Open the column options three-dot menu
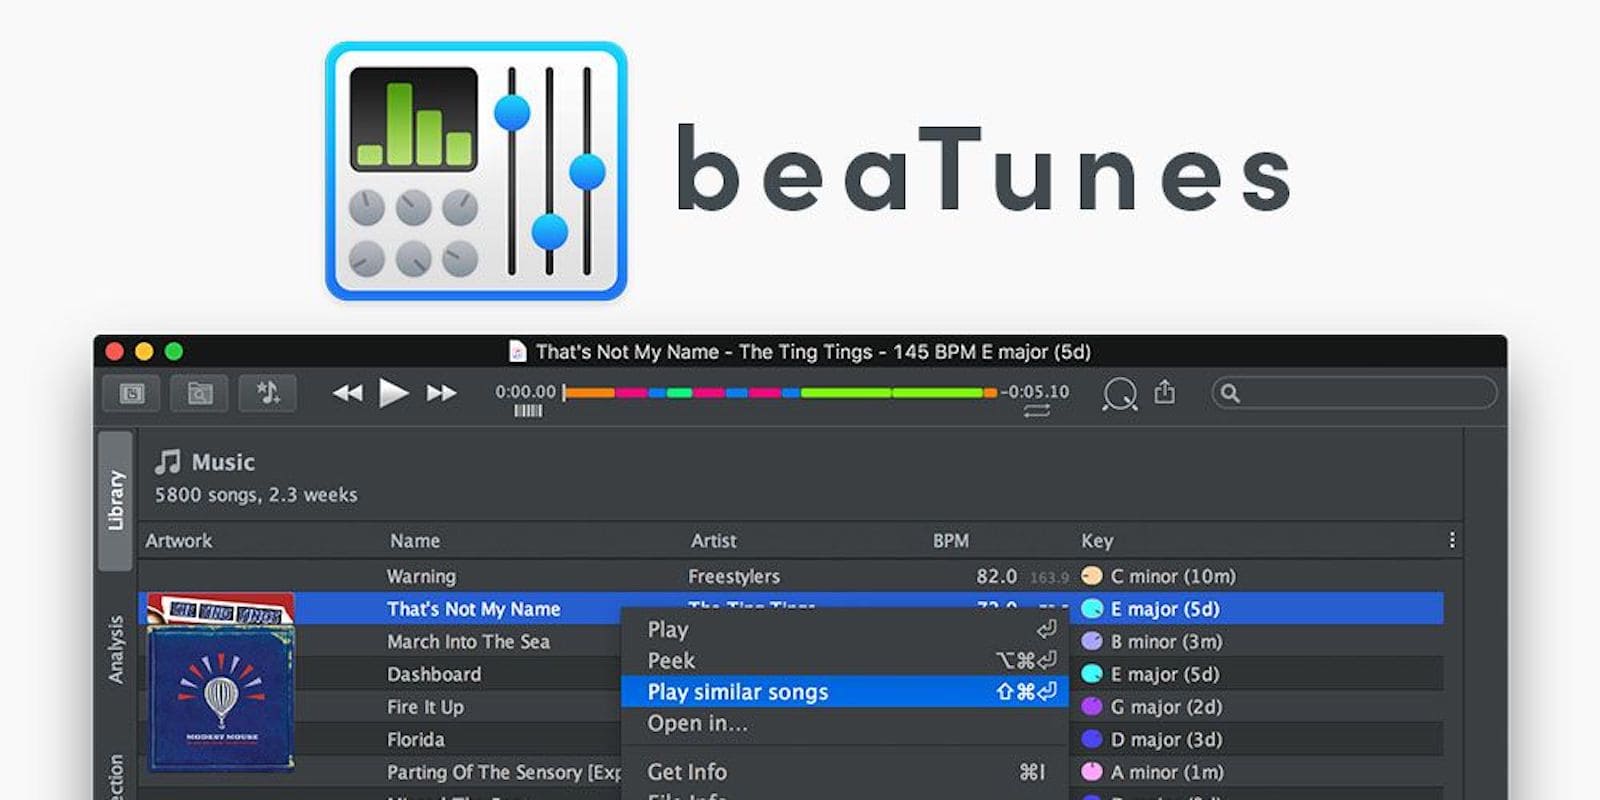 pyautogui.click(x=1452, y=540)
